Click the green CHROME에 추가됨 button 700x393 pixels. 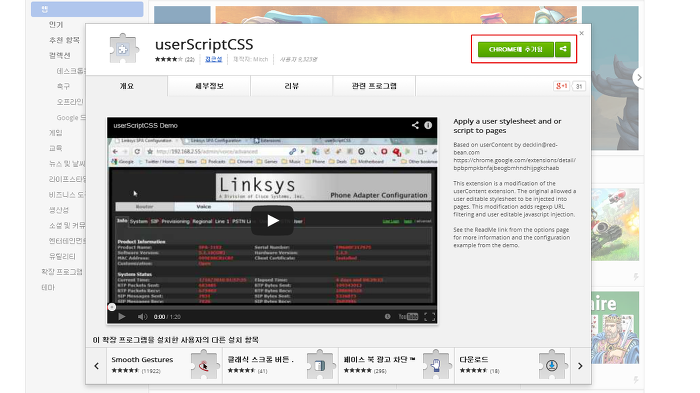[x=516, y=49]
